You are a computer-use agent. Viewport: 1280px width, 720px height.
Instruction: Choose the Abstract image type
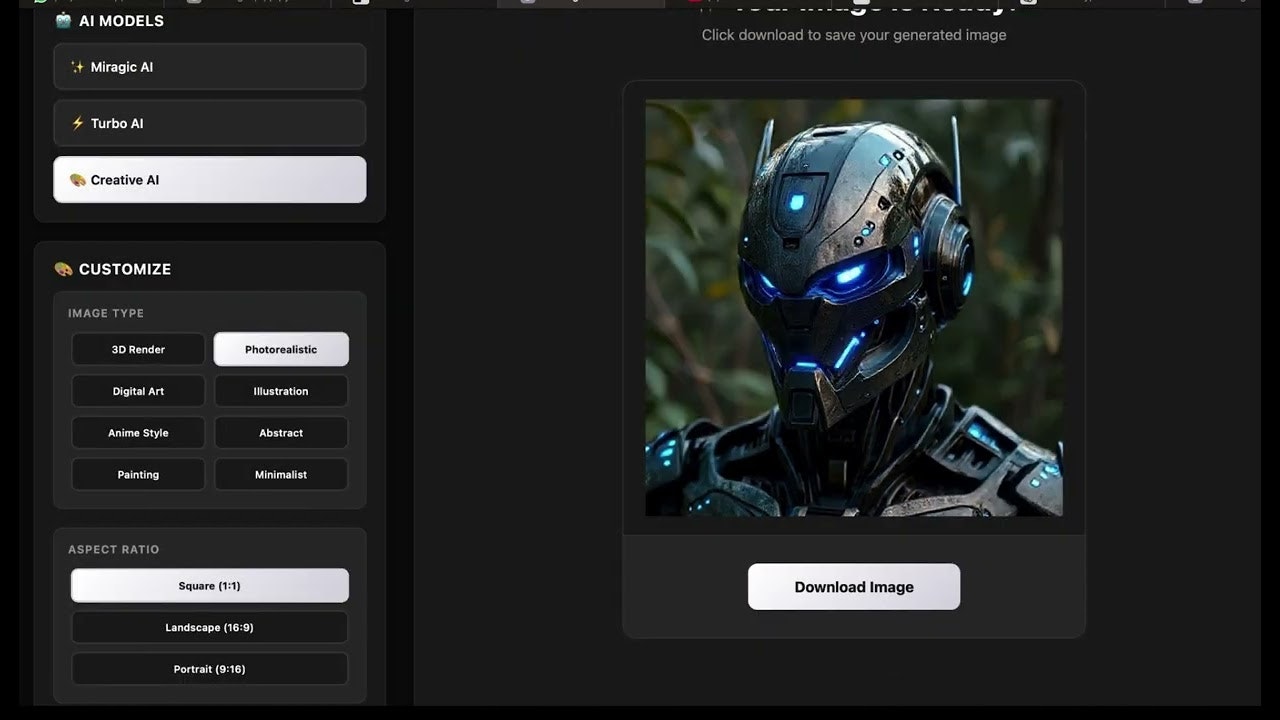[281, 433]
